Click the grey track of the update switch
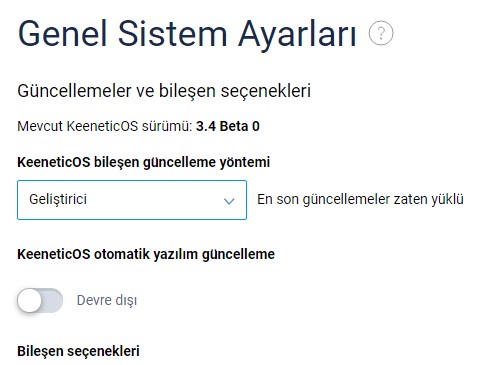The width and height of the screenshot is (502, 365). click(x=52, y=300)
